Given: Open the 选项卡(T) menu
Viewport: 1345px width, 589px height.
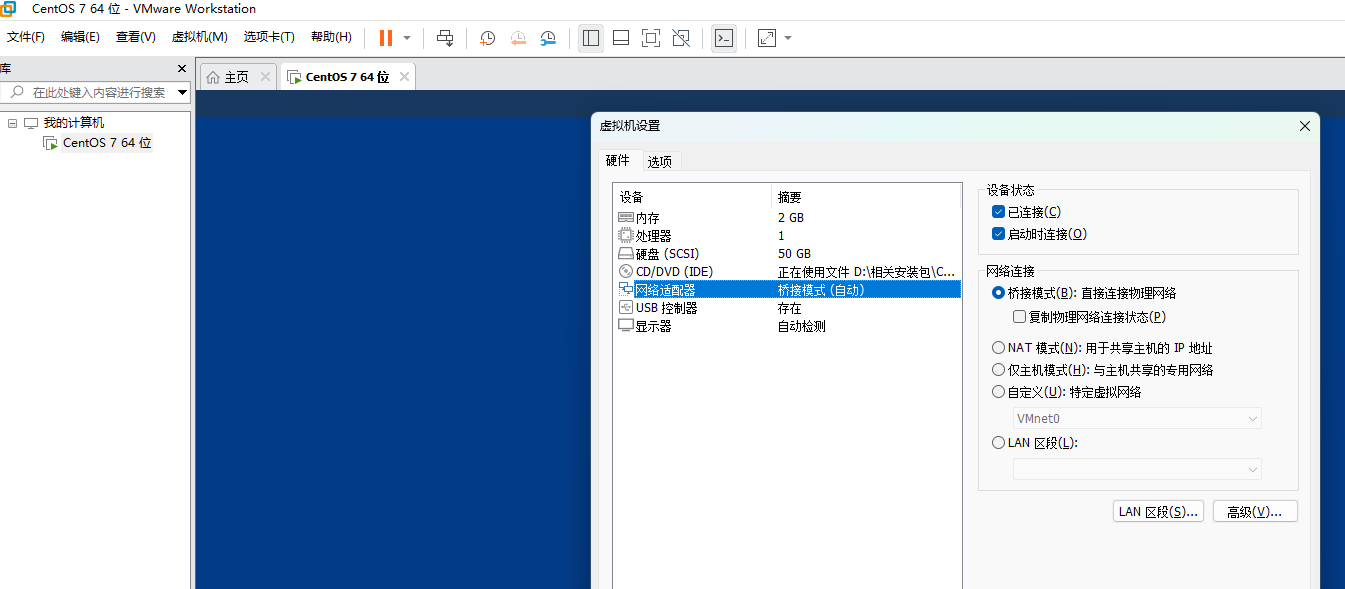Looking at the screenshot, I should click(269, 37).
